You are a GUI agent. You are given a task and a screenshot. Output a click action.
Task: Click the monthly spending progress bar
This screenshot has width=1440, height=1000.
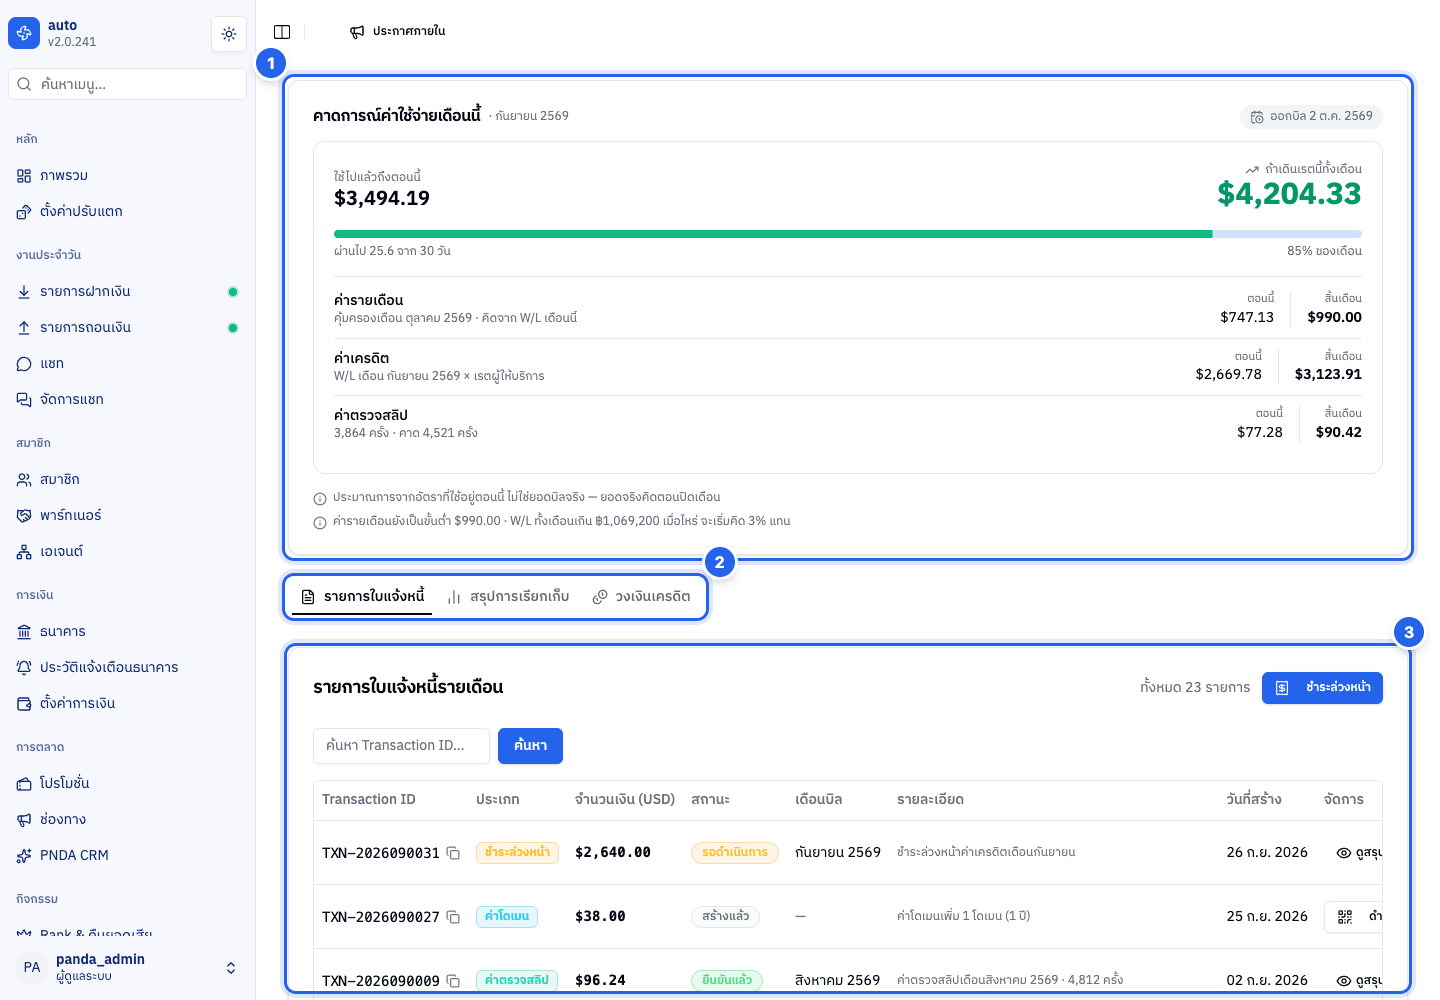(x=848, y=234)
